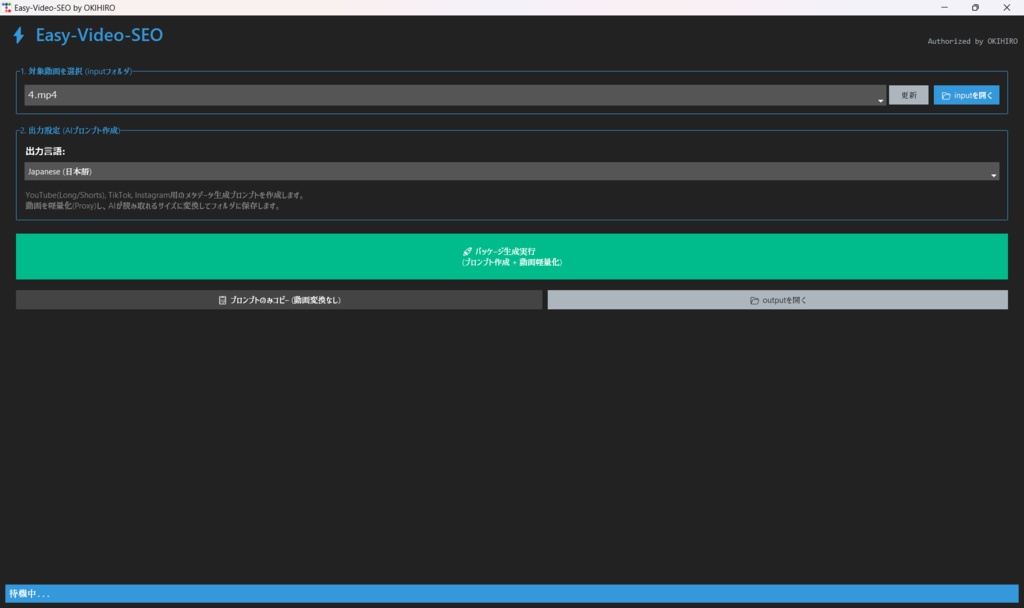This screenshot has width=1024, height=608.
Task: Click the 更新 refresh button
Action: click(x=908, y=95)
